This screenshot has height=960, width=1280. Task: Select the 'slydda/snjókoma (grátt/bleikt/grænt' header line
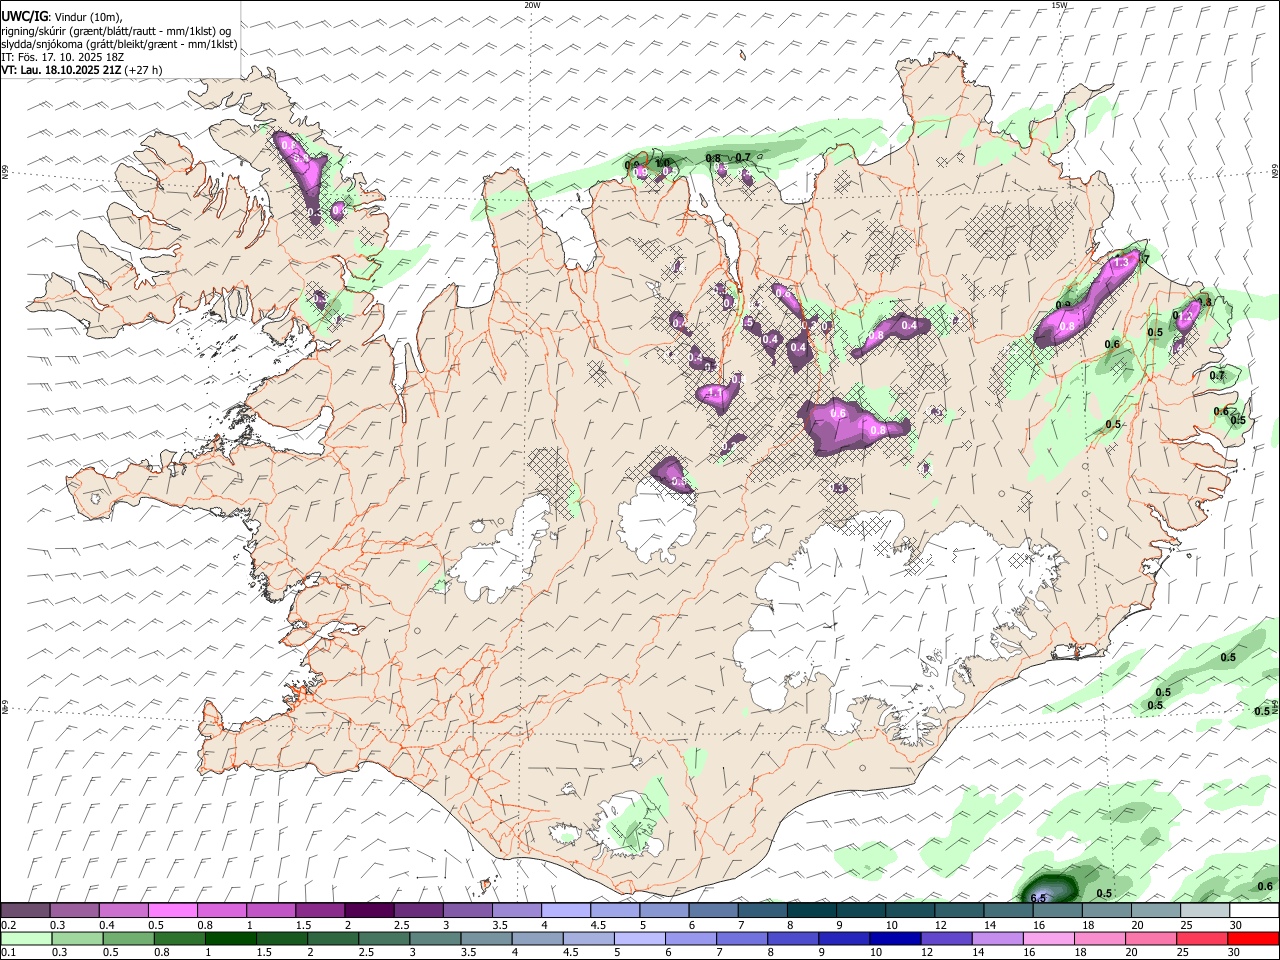(x=119, y=44)
